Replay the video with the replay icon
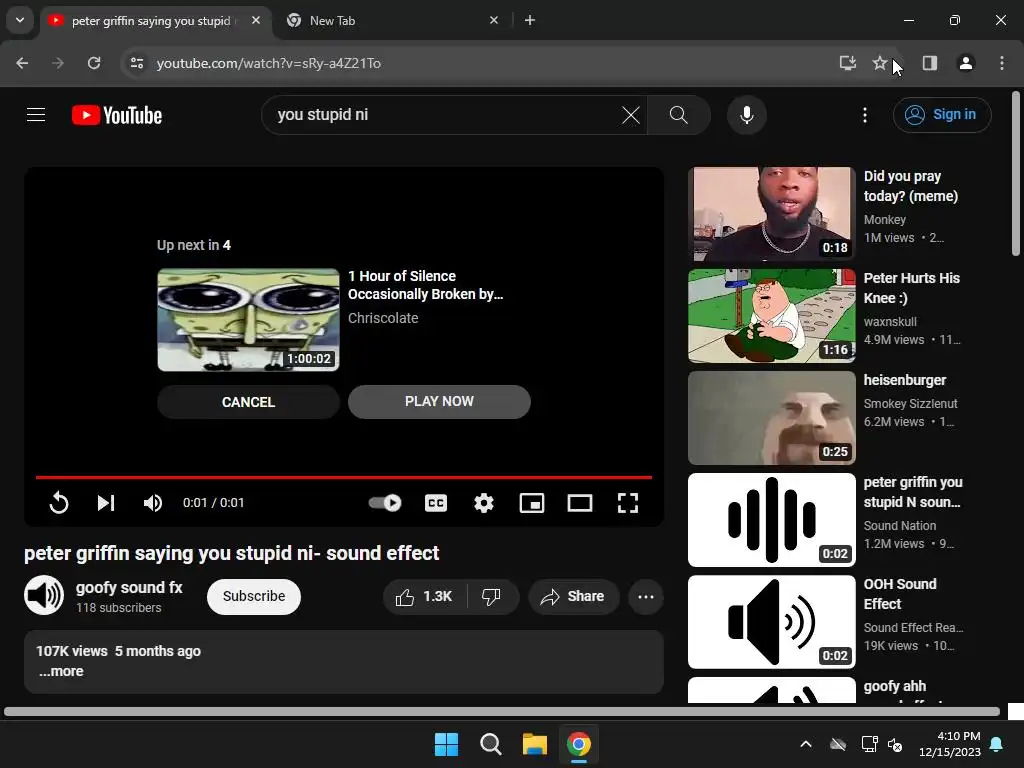Image resolution: width=1024 pixels, height=768 pixels. coord(59,503)
